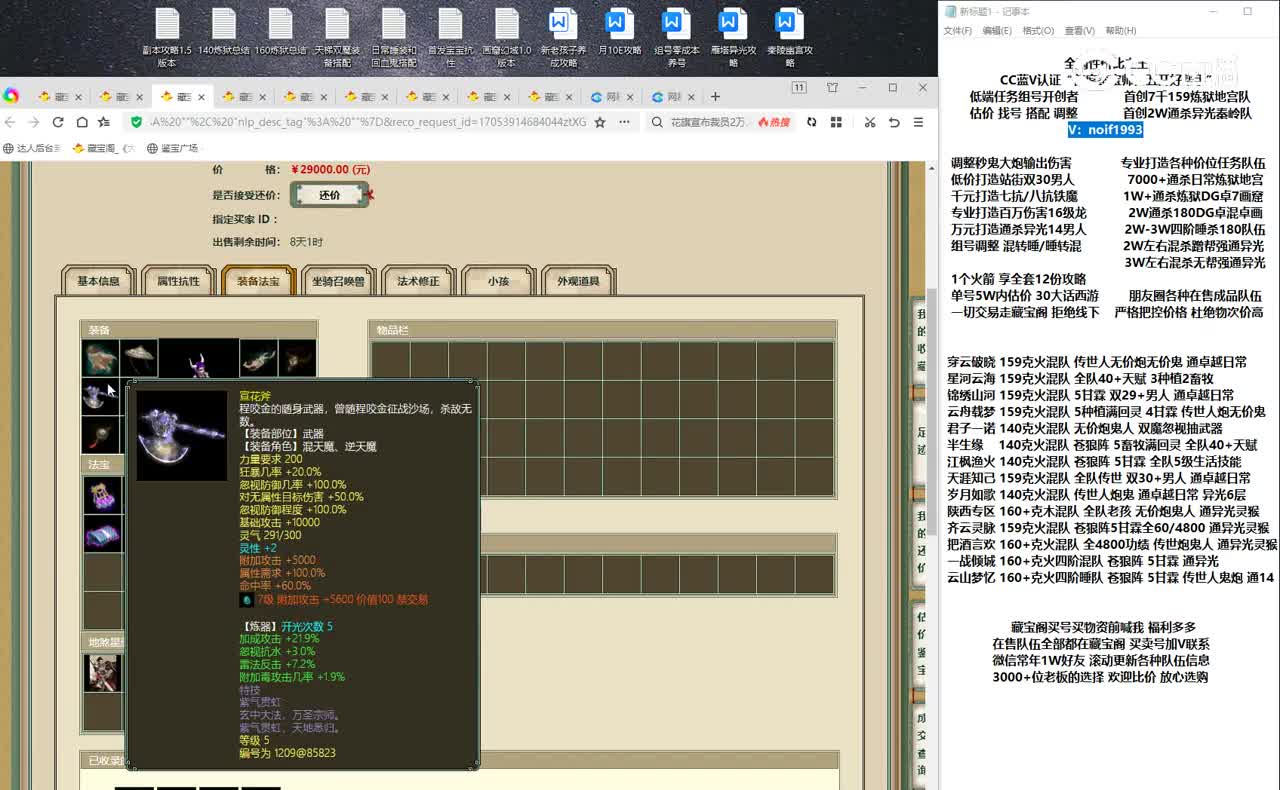
Task: Open the 组号零成本养号 Word document
Action: 677,37
